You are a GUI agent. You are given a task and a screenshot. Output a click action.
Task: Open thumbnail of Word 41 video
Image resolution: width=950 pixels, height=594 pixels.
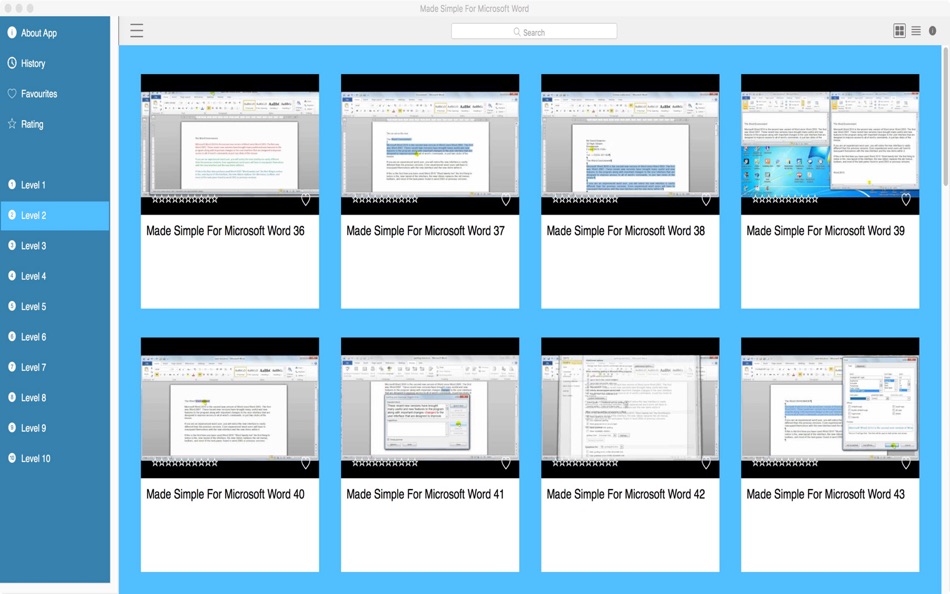(x=430, y=407)
